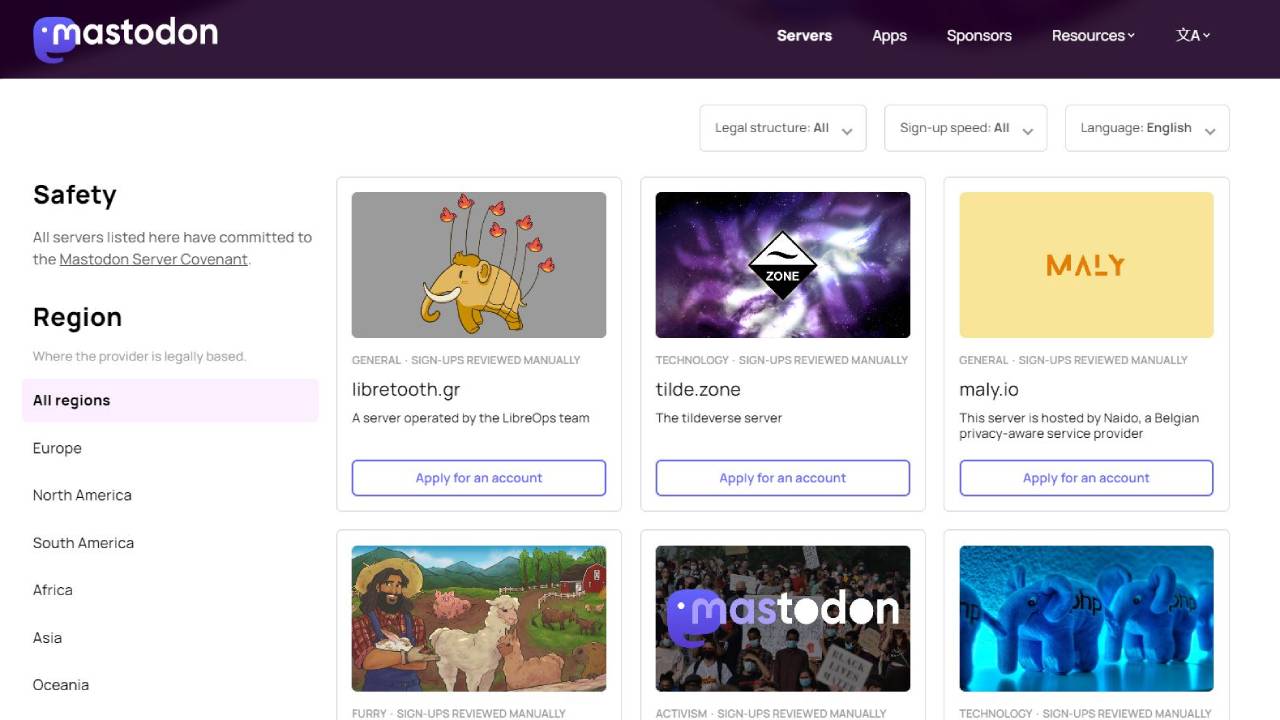Click the libretooth.gr mammoth thumbnail
Image resolution: width=1280 pixels, height=720 pixels.
pos(479,265)
